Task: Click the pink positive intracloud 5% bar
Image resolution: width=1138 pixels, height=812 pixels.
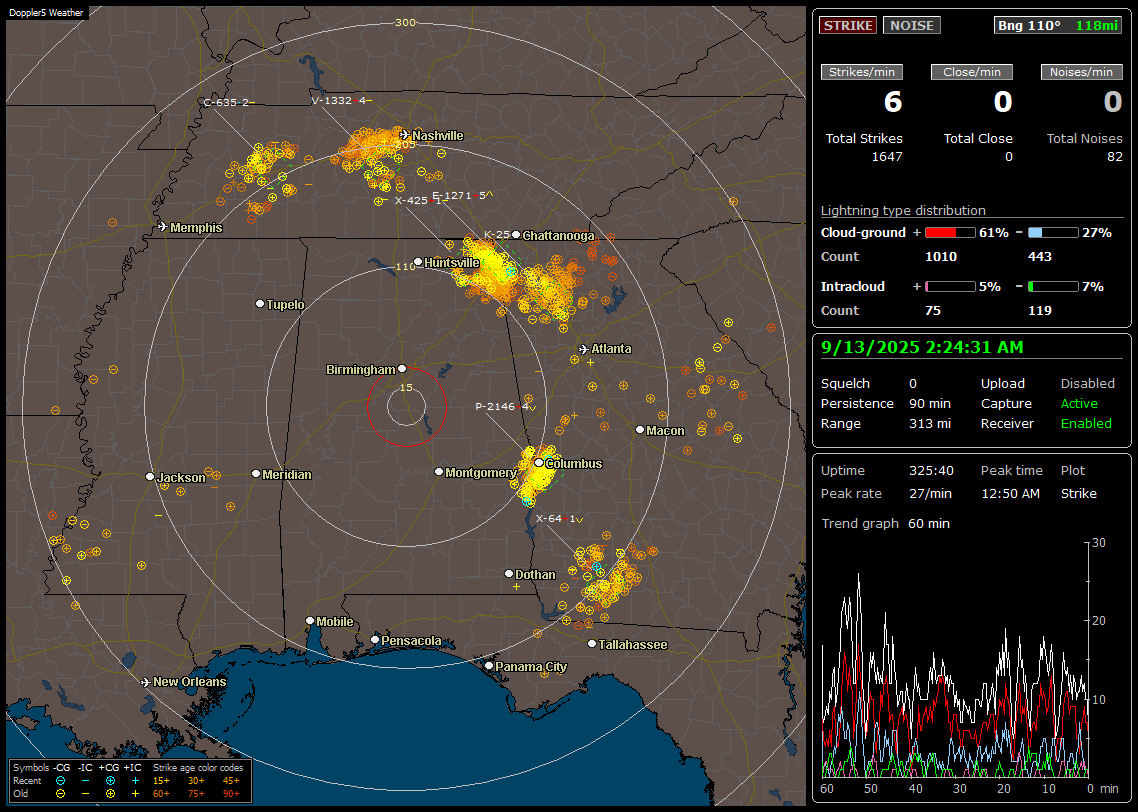Action: click(950, 287)
